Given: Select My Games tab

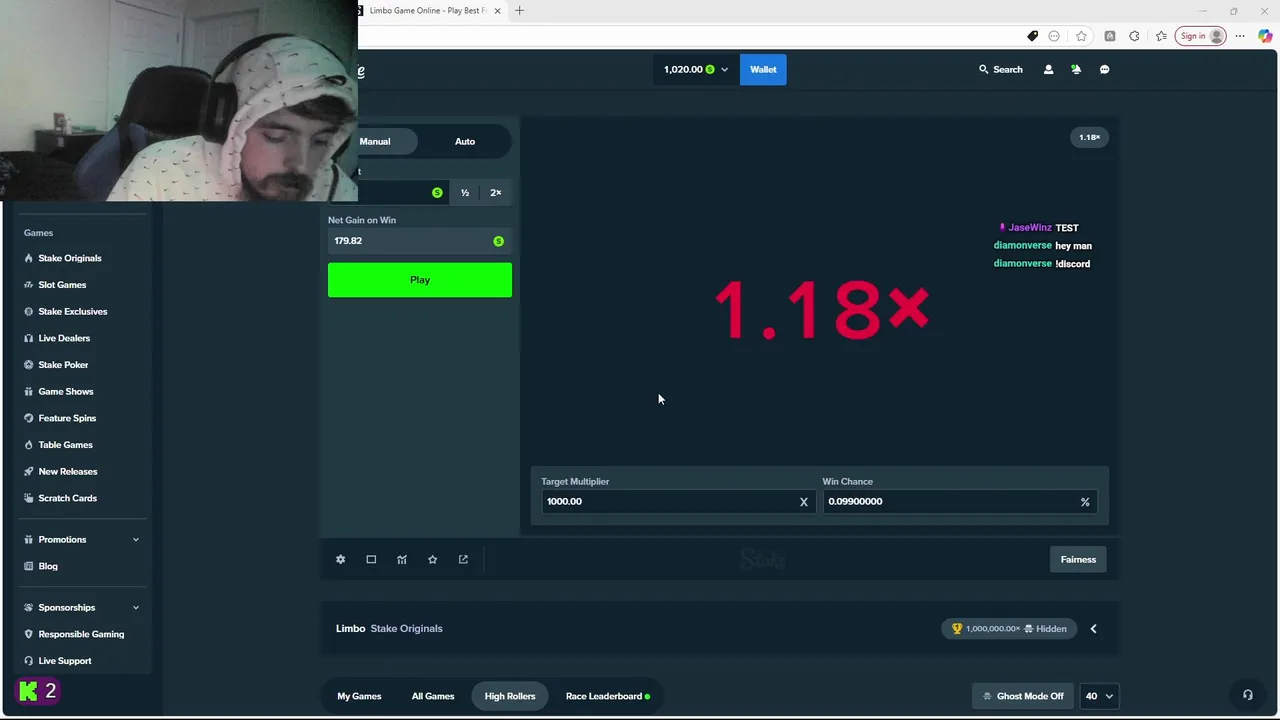Looking at the screenshot, I should point(359,696).
